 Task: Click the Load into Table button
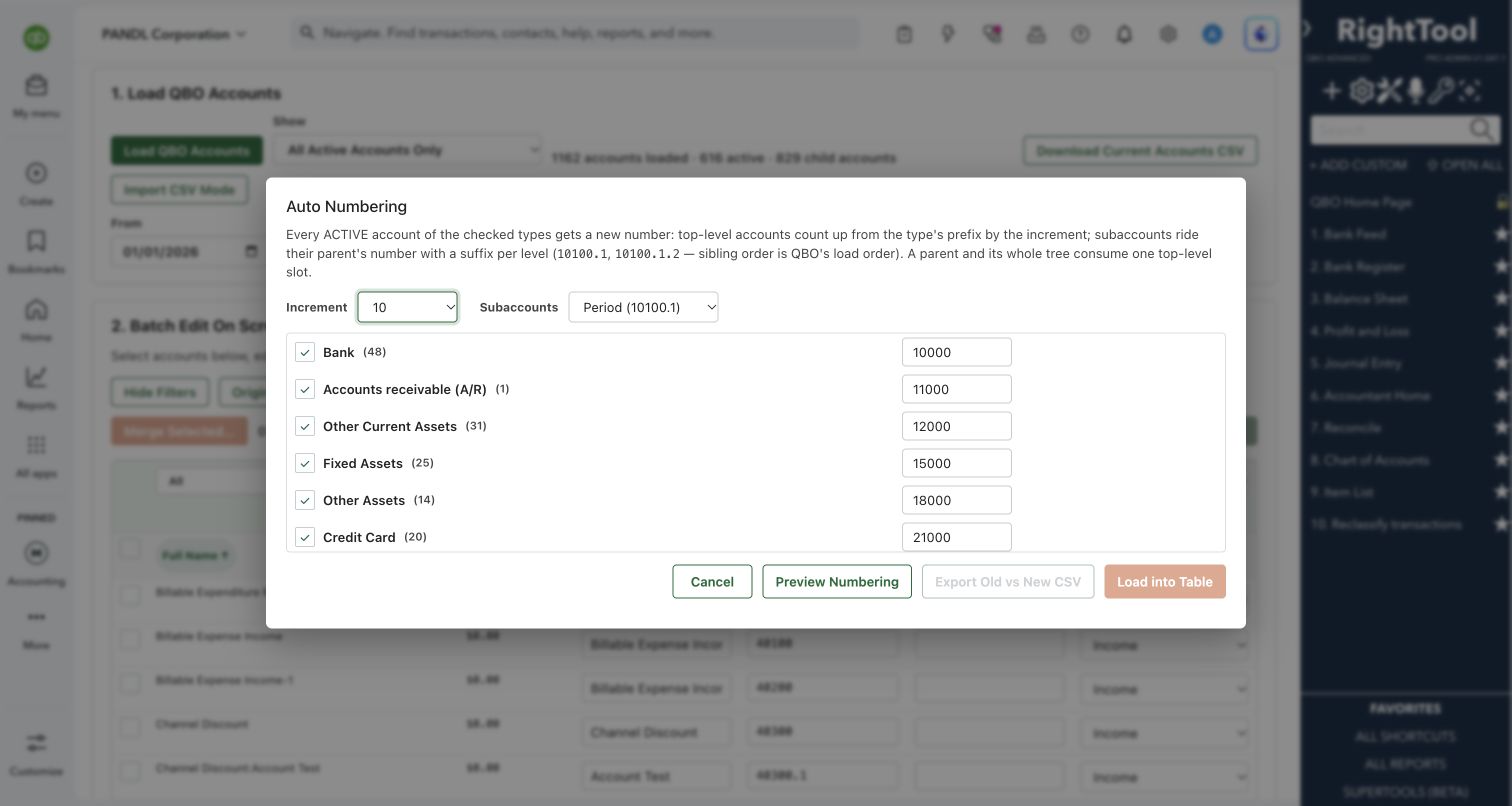(x=1165, y=582)
